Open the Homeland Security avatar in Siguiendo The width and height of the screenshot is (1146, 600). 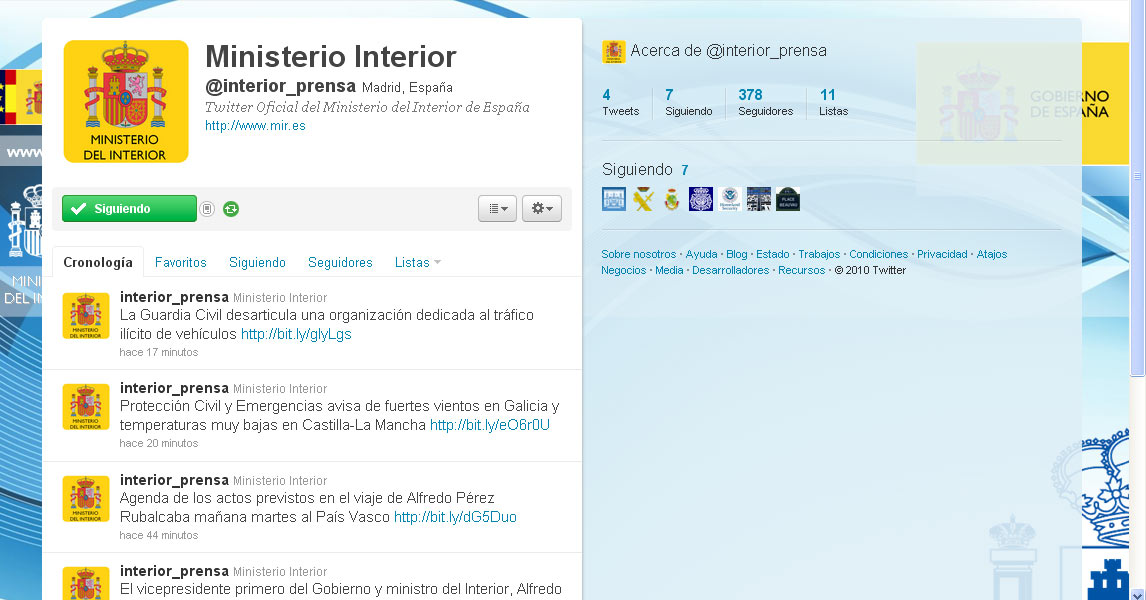click(x=730, y=199)
